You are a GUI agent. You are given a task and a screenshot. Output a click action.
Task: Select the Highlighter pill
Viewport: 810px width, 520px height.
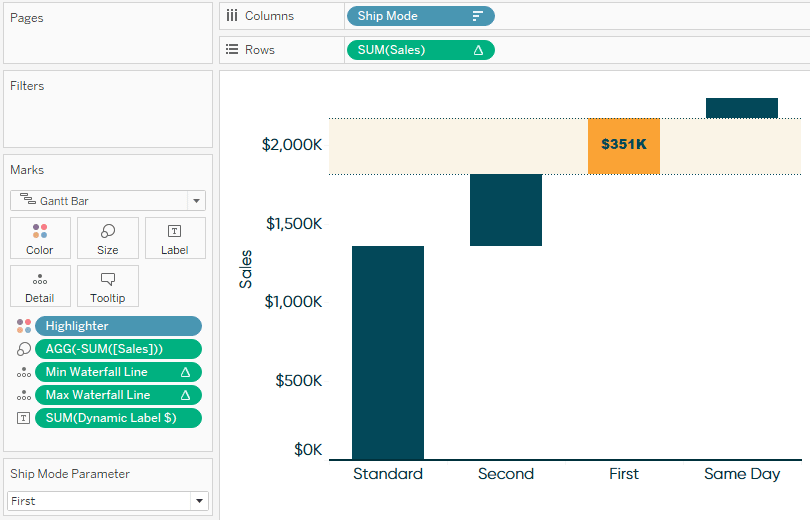pyautogui.click(x=118, y=326)
